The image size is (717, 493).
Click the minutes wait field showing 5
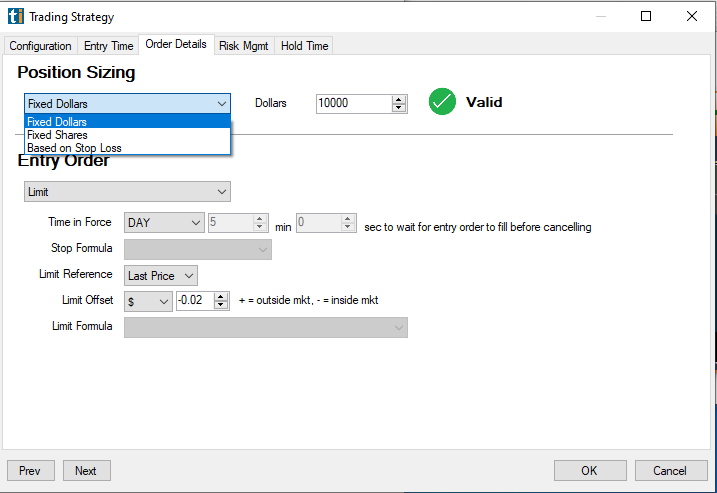click(x=231, y=223)
